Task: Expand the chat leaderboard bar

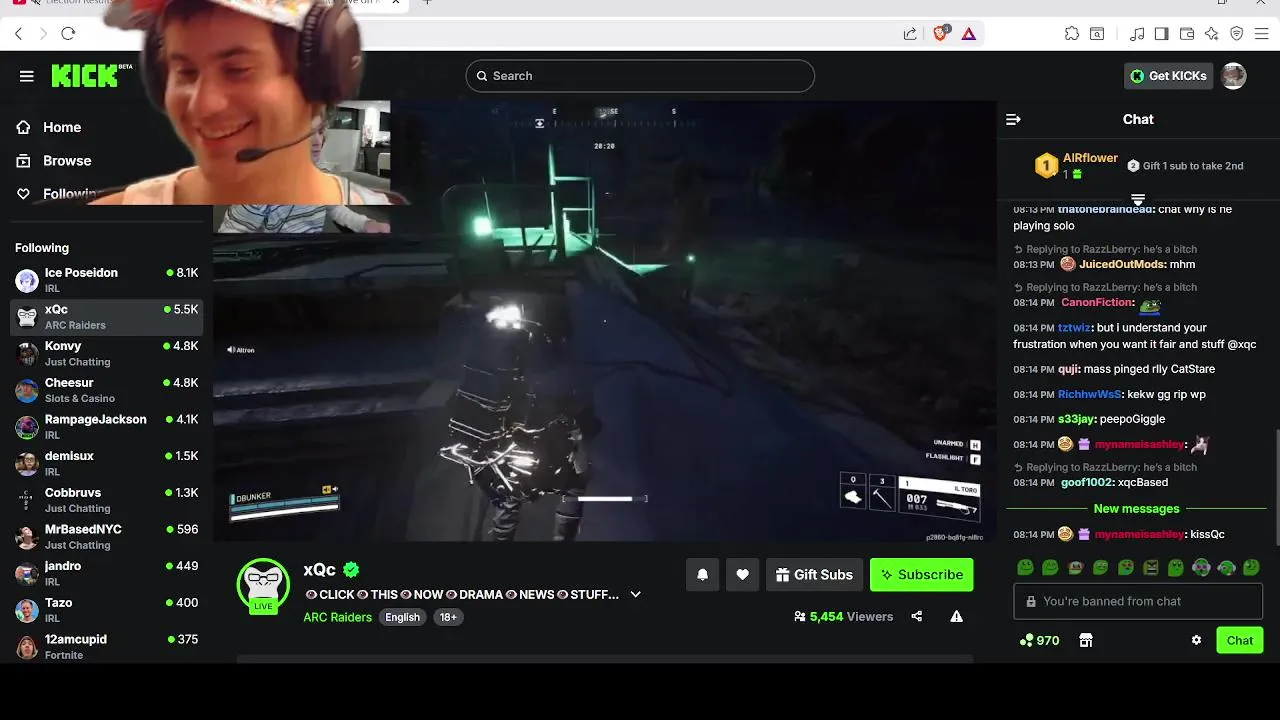Action: pyautogui.click(x=1138, y=199)
